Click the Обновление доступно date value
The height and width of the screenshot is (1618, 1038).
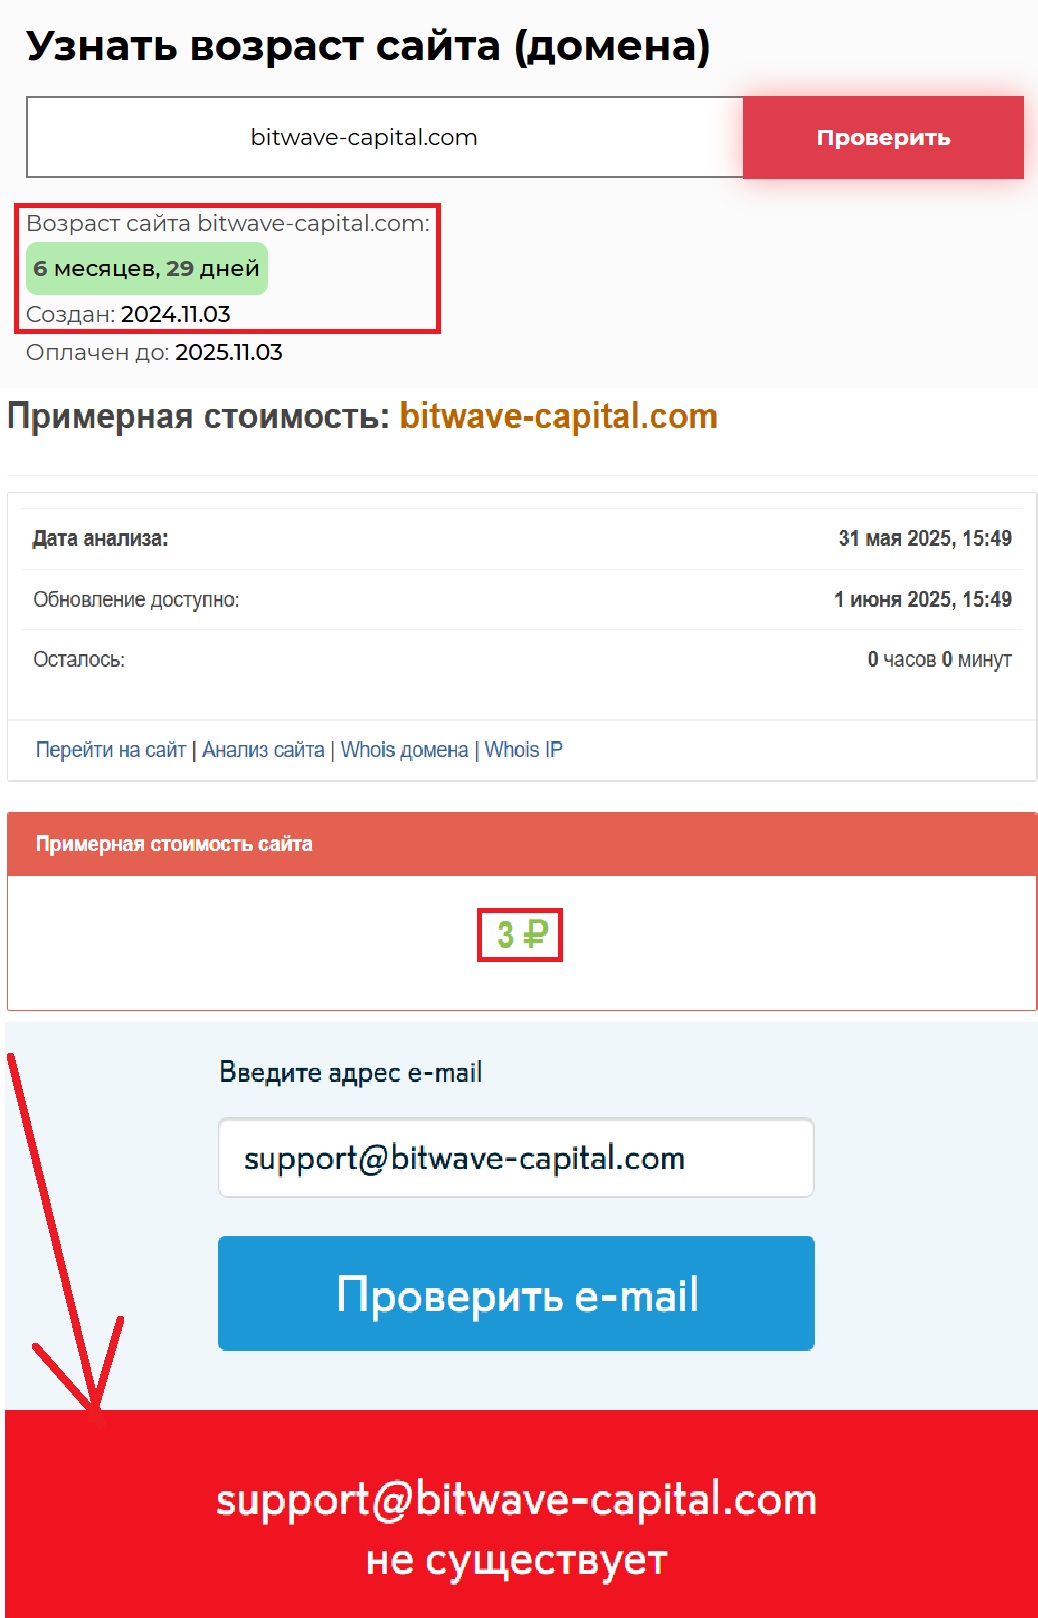click(923, 599)
